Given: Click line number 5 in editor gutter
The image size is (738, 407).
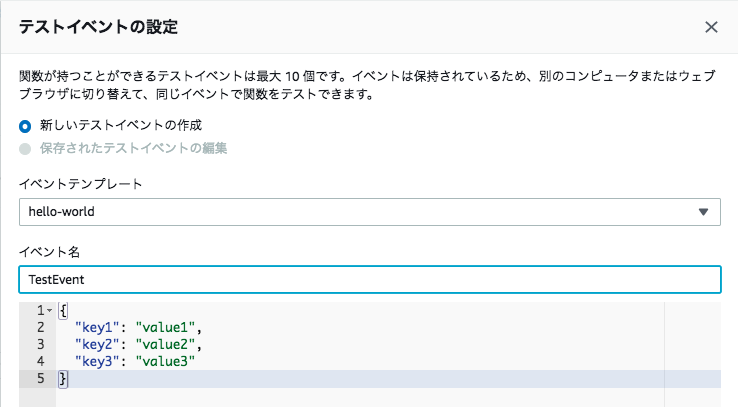Looking at the screenshot, I should 41,378.
